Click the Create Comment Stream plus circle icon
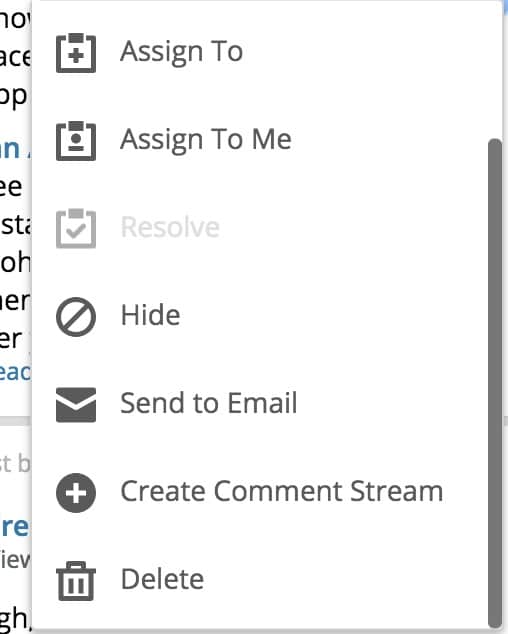Viewport: 508px width, 634px height. coord(76,492)
